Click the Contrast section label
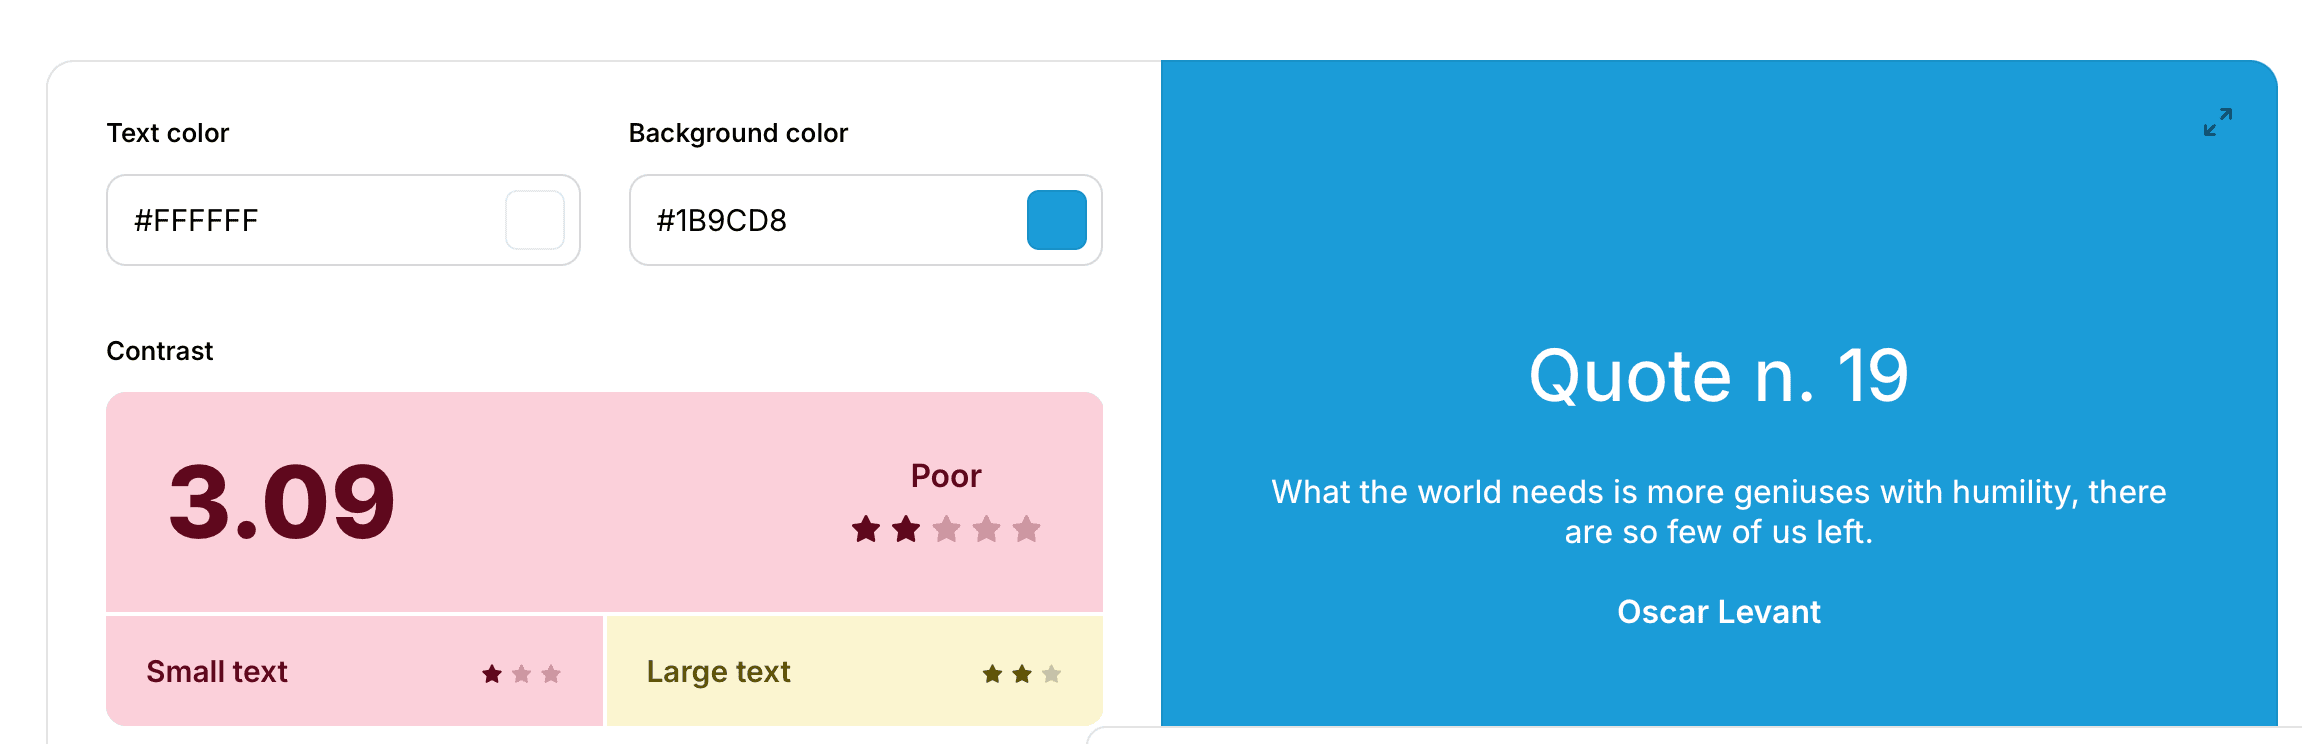 click(x=160, y=351)
